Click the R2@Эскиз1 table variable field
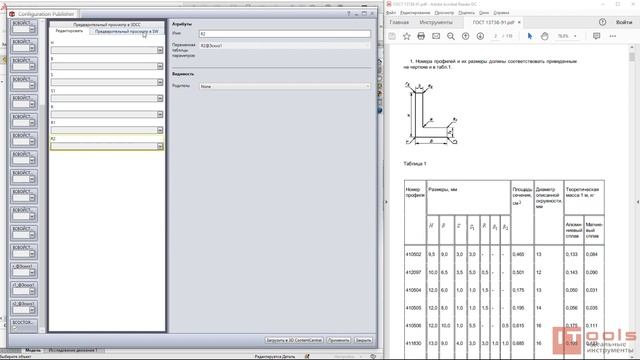This screenshot has height=360, width=640. pos(285,46)
